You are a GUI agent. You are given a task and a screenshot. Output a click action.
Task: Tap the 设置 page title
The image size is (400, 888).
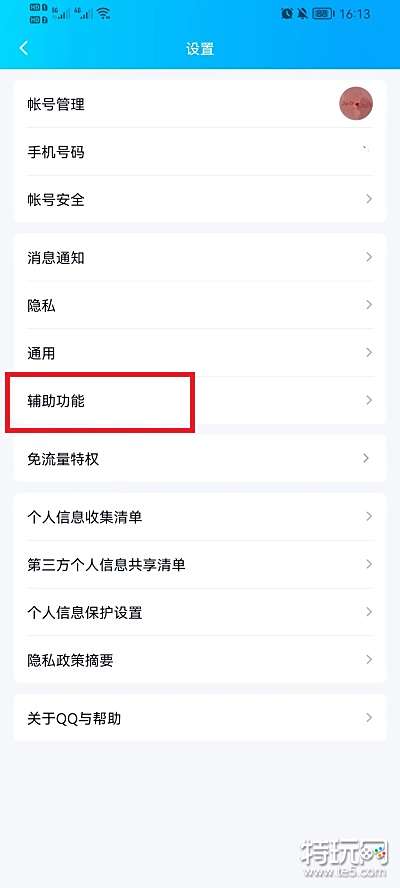coord(200,49)
